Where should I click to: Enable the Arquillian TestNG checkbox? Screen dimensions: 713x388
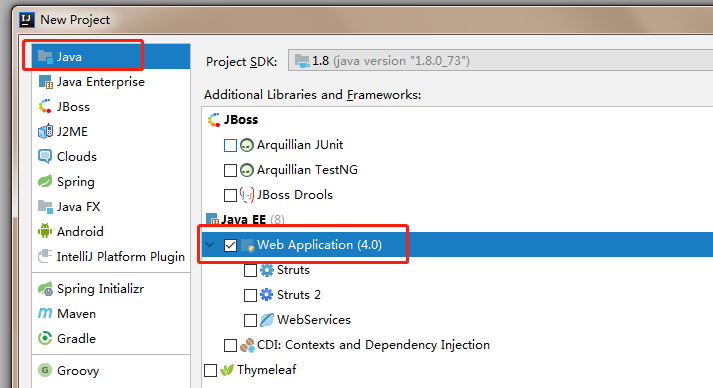230,171
